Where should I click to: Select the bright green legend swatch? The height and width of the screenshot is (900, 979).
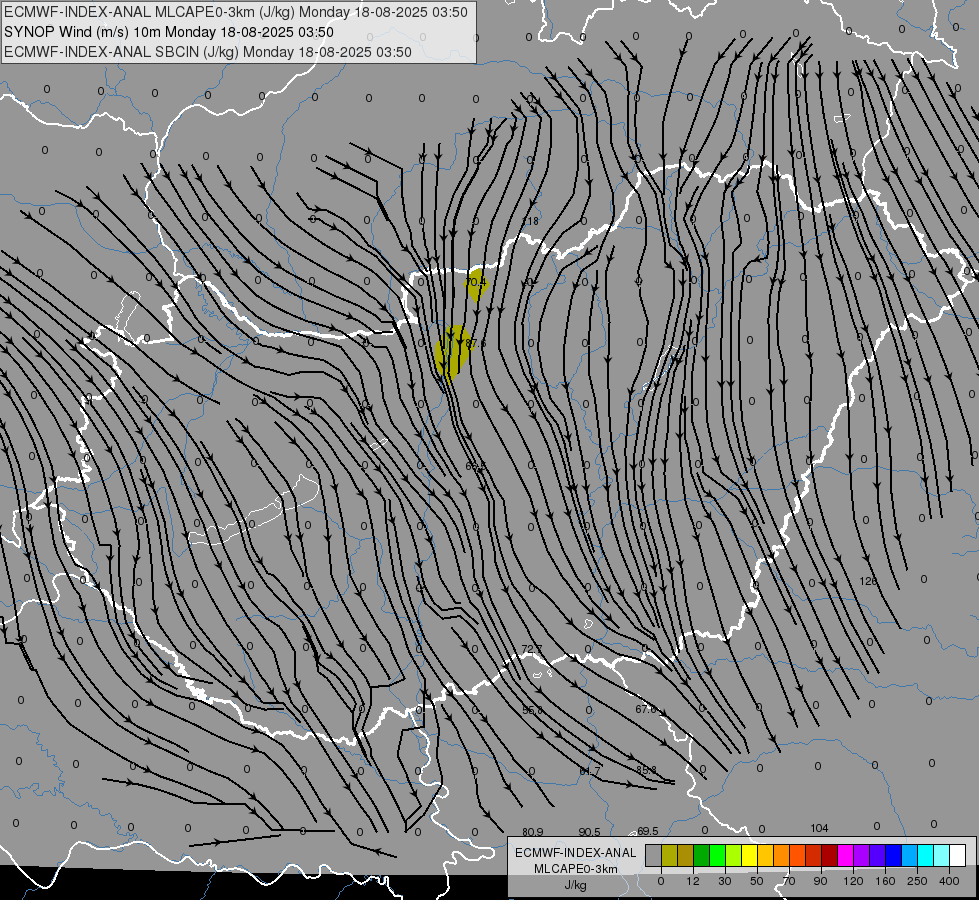tap(718, 855)
